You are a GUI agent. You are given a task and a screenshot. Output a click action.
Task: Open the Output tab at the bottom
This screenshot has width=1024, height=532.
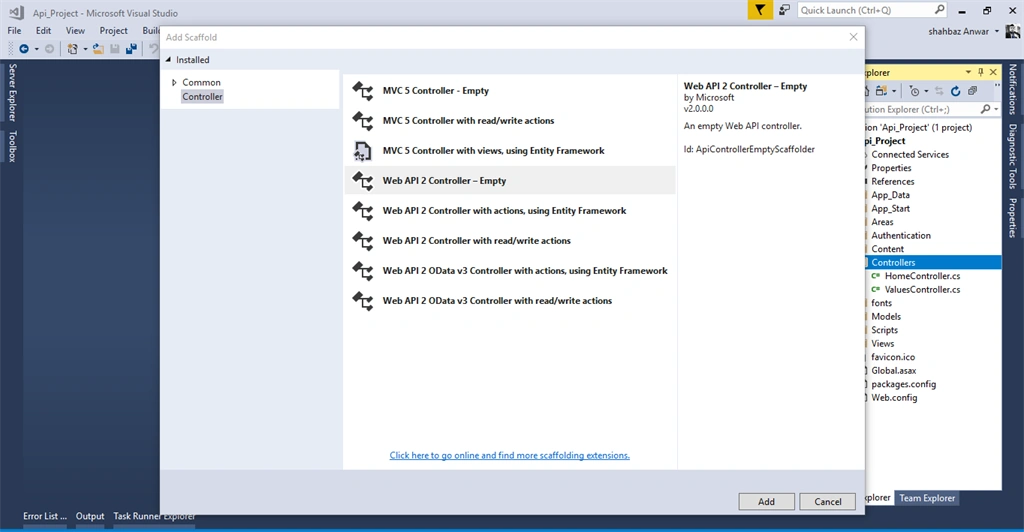click(90, 516)
